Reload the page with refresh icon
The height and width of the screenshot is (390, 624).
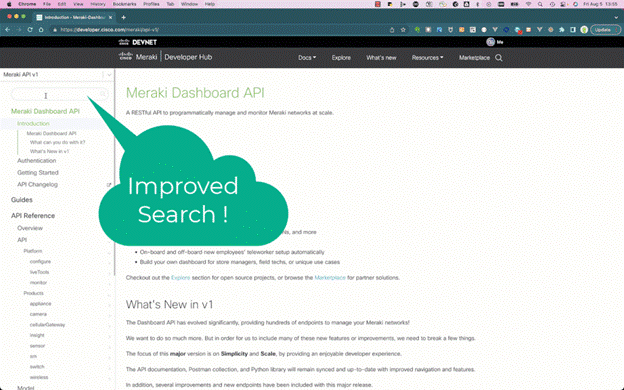pos(30,29)
